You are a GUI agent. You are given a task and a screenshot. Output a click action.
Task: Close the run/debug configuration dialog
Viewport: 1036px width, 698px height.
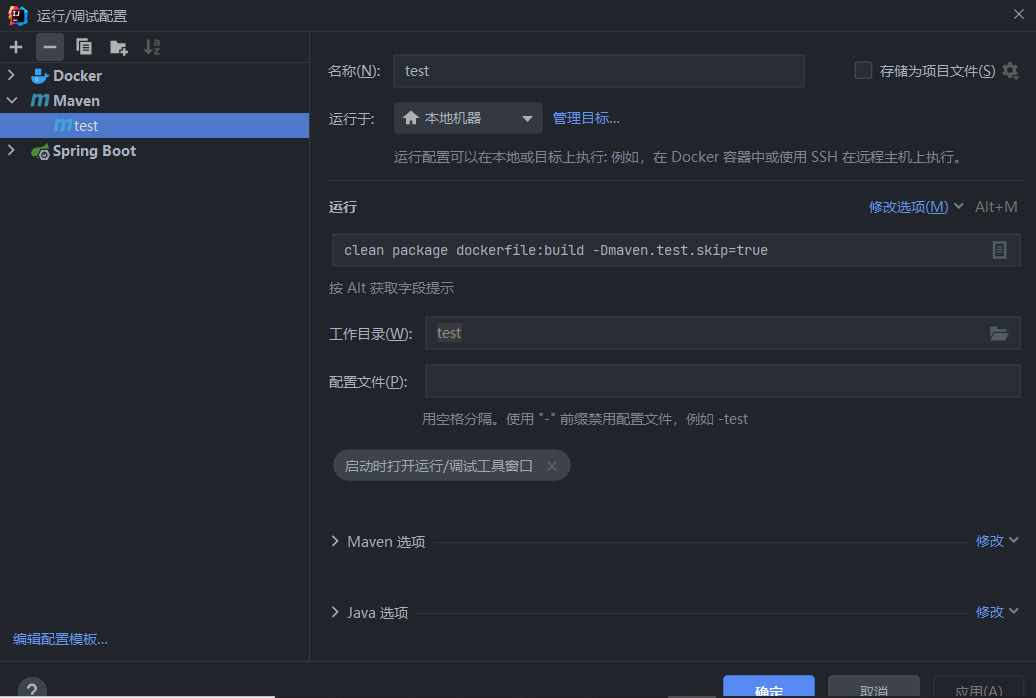(x=1019, y=15)
